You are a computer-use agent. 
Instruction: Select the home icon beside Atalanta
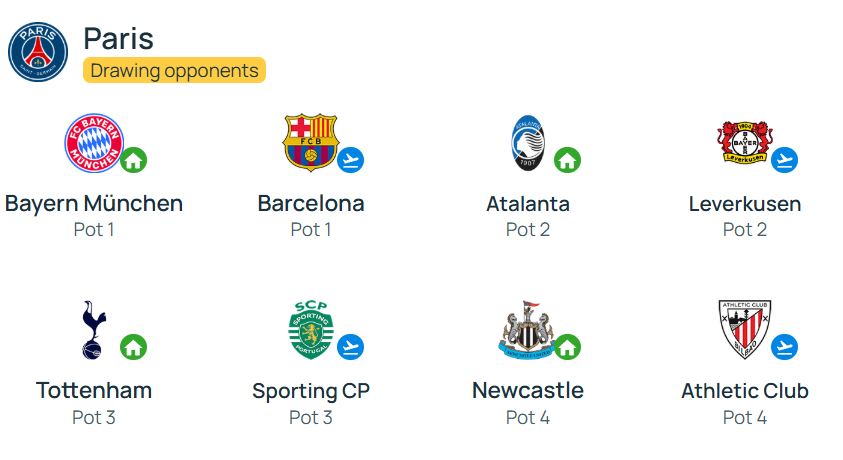pos(567,160)
